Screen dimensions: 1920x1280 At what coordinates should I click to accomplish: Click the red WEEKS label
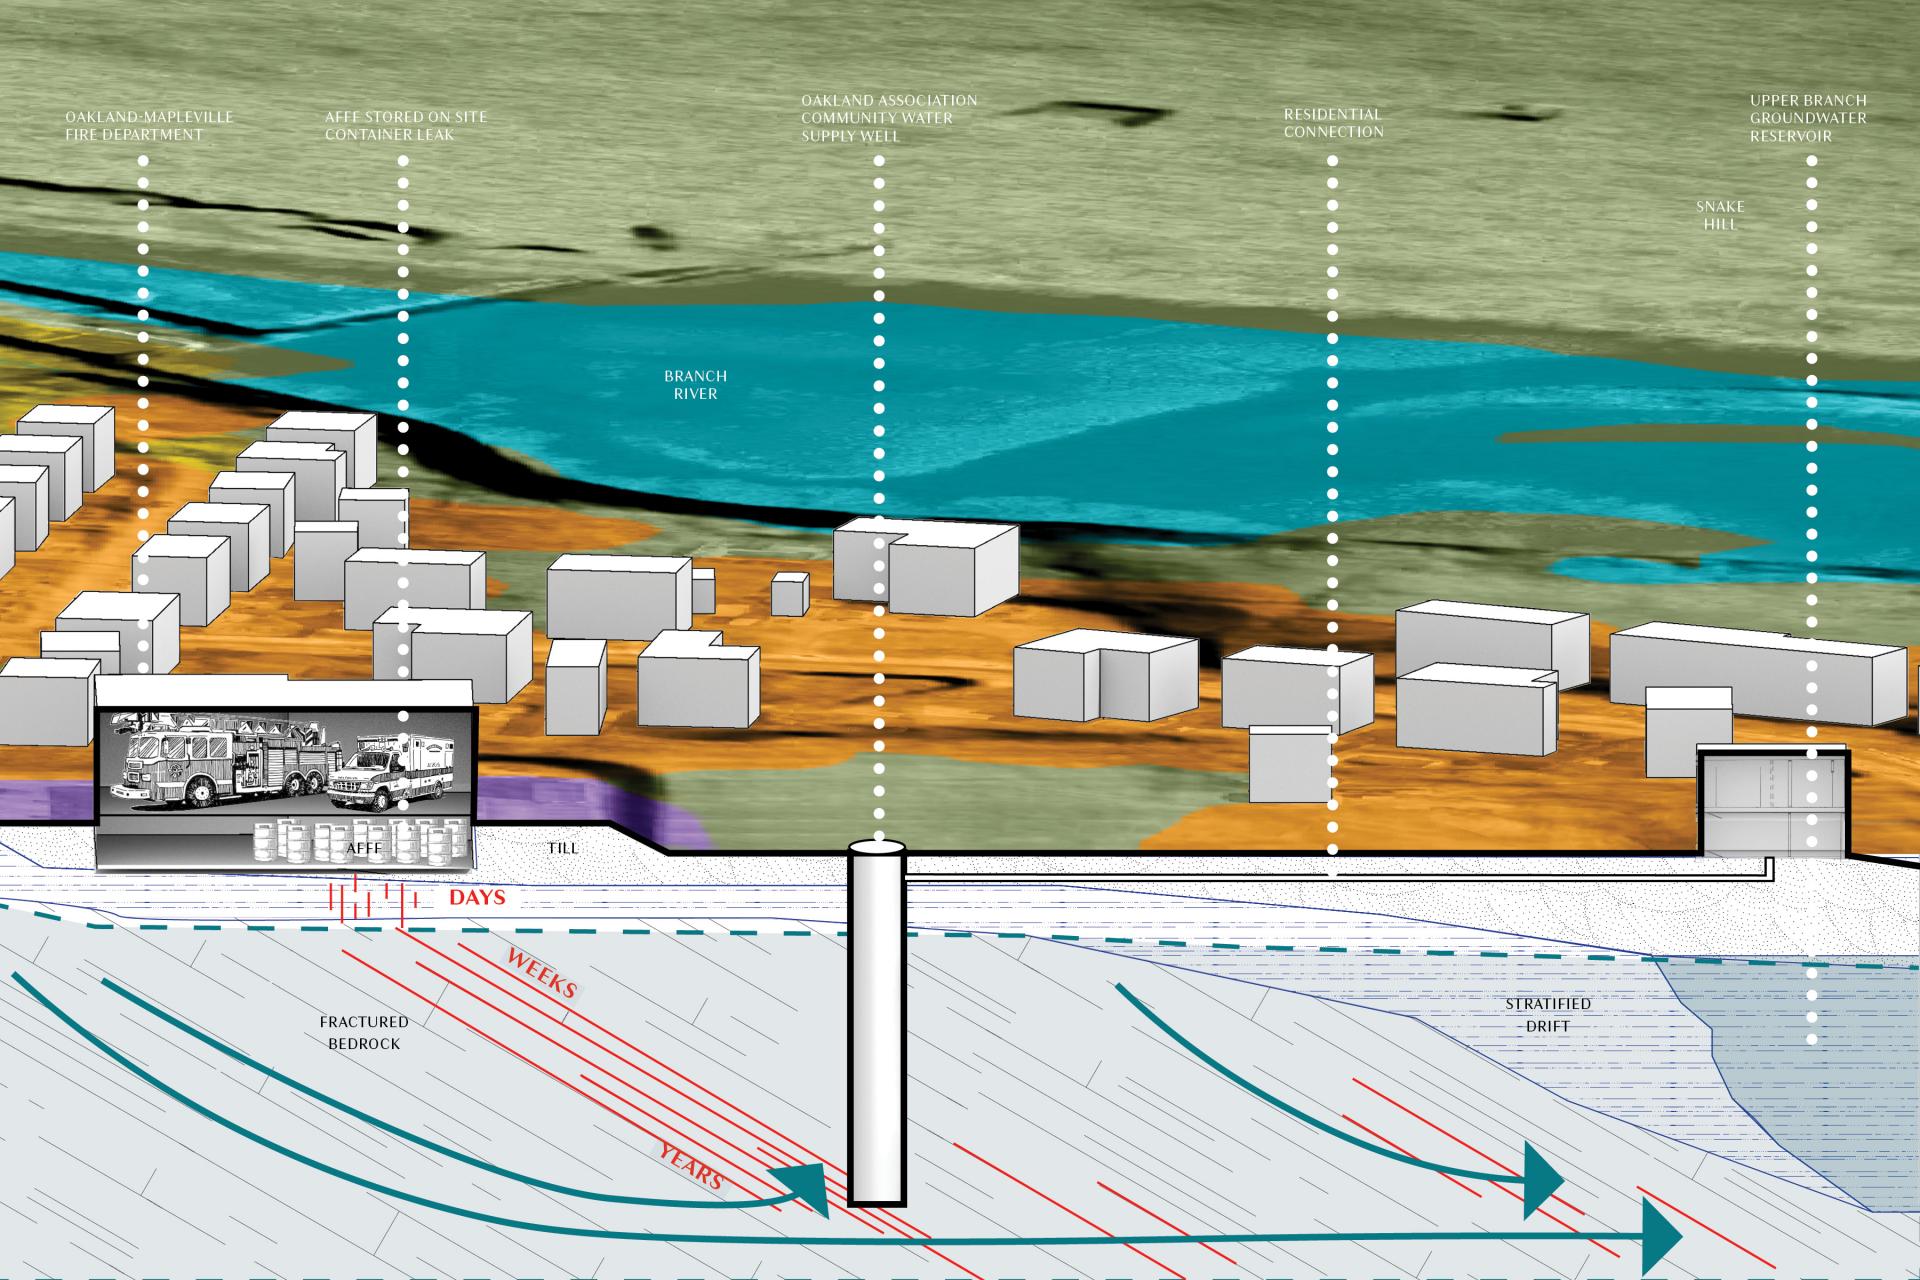pos(542,973)
